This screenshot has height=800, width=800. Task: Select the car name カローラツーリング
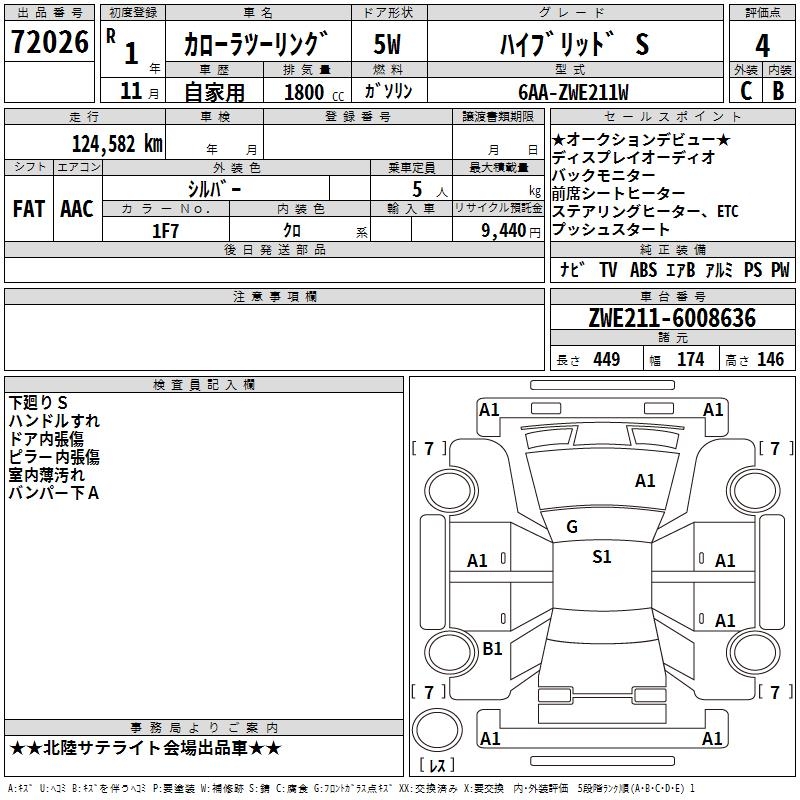click(x=256, y=44)
